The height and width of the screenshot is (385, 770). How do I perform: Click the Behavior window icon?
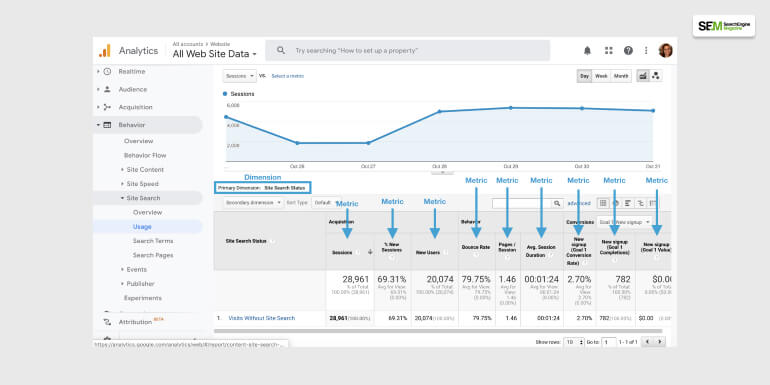tap(107, 125)
